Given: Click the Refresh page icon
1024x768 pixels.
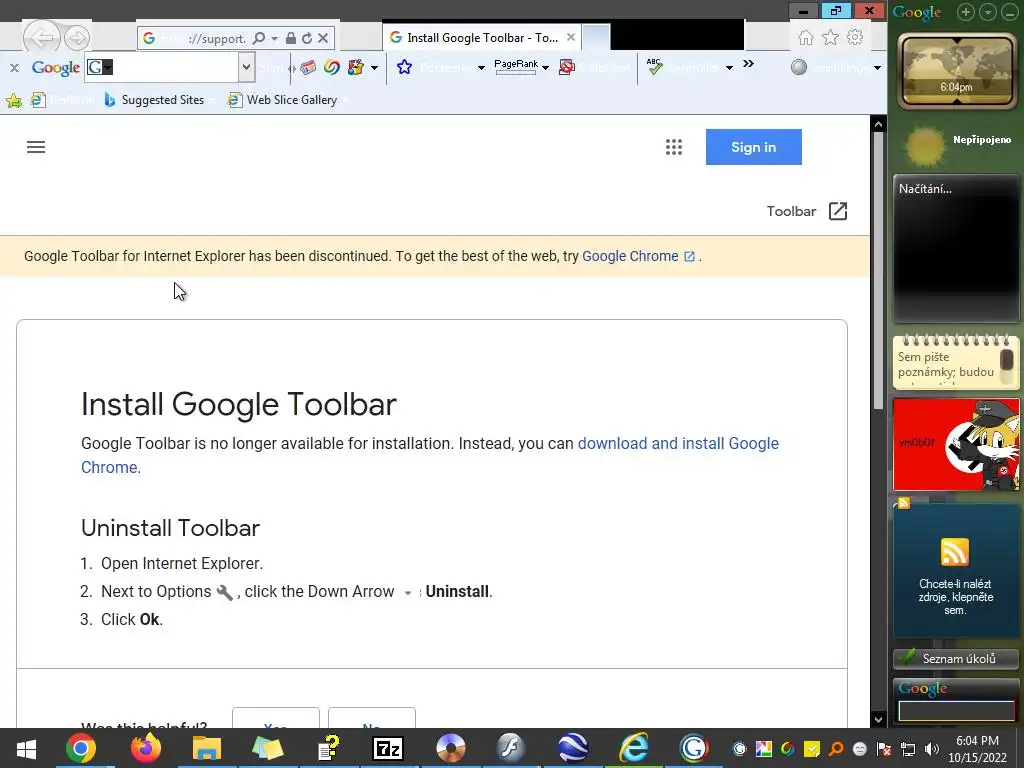Looking at the screenshot, I should [307, 39].
